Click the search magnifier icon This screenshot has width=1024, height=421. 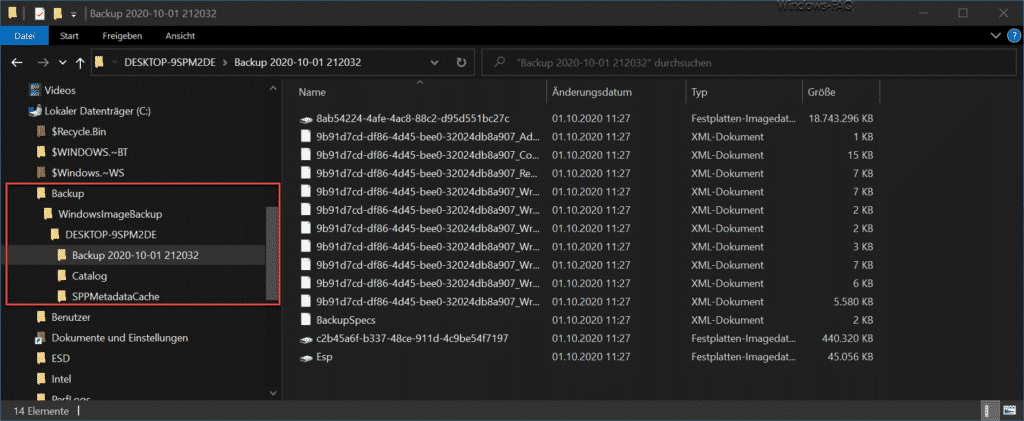point(500,63)
